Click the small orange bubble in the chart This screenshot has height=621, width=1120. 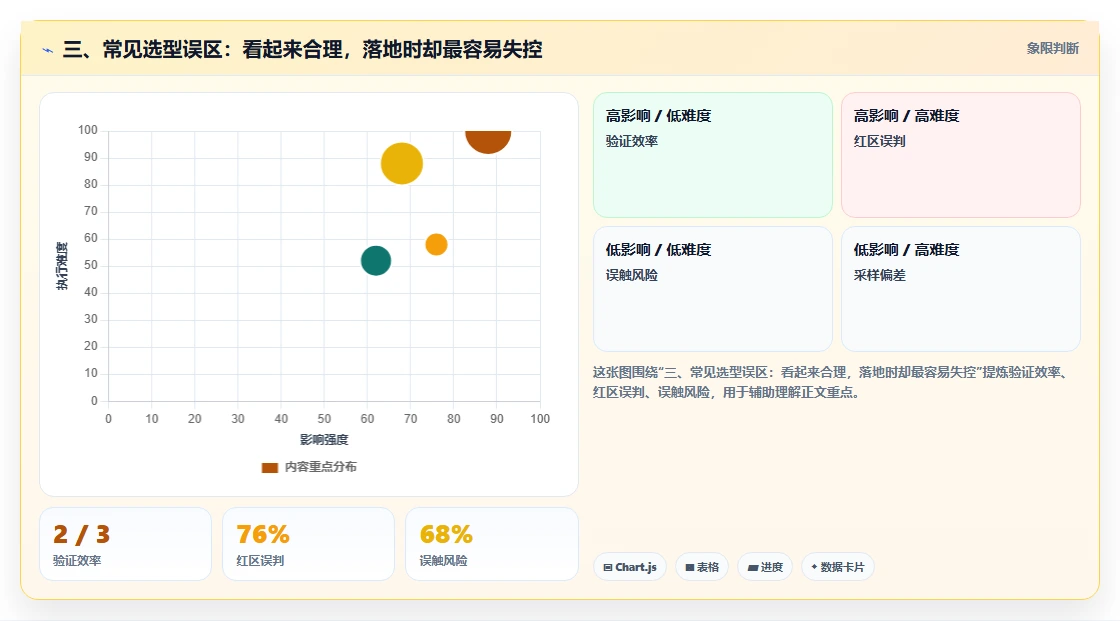tap(436, 244)
